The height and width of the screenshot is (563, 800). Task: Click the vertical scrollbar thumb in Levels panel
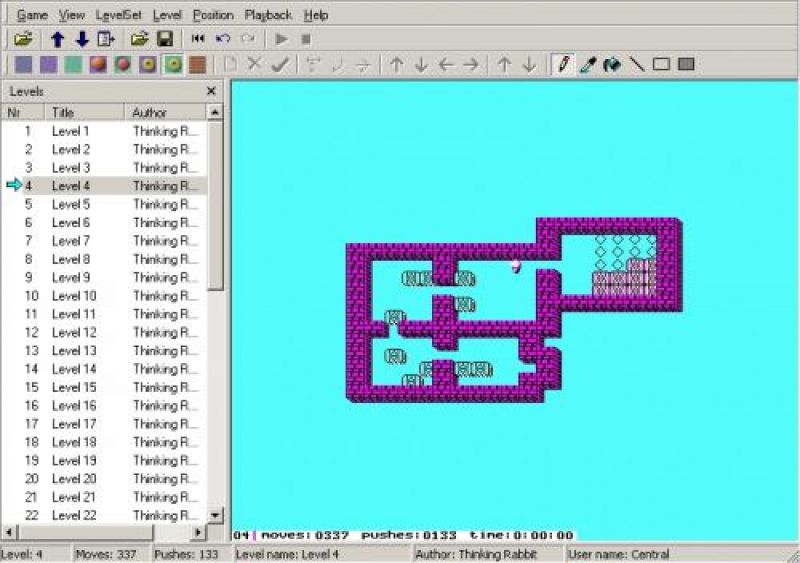coord(215,206)
